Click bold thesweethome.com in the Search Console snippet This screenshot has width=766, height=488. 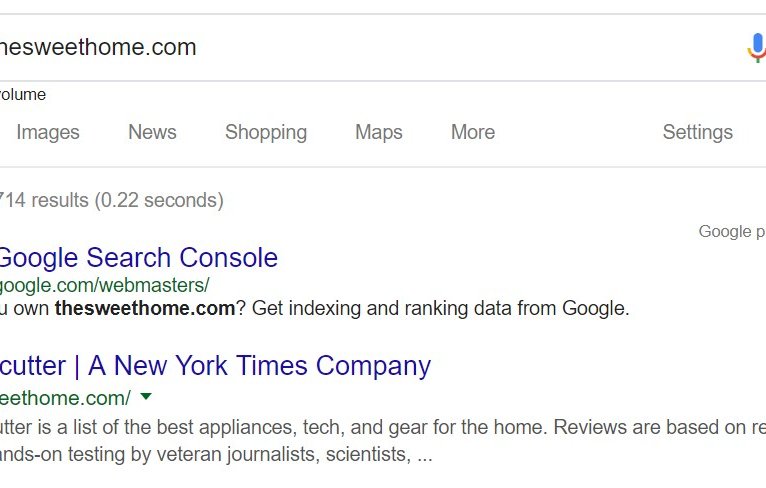145,308
